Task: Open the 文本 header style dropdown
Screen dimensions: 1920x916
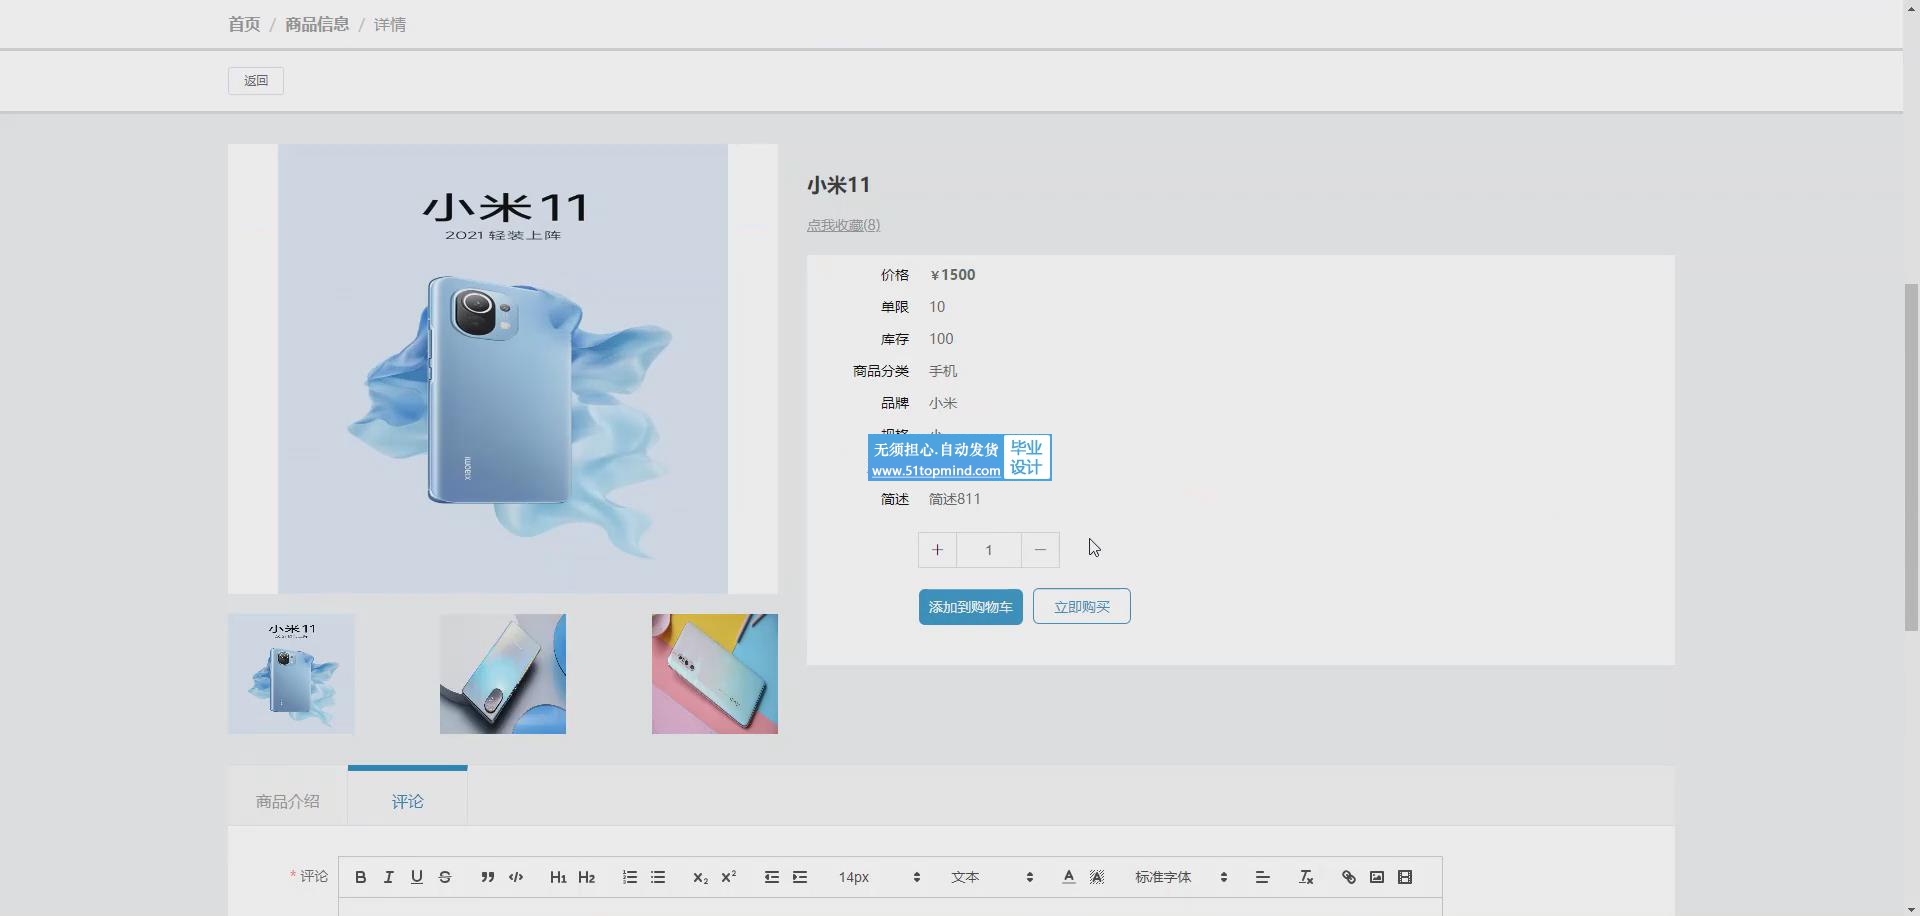Action: (x=992, y=877)
